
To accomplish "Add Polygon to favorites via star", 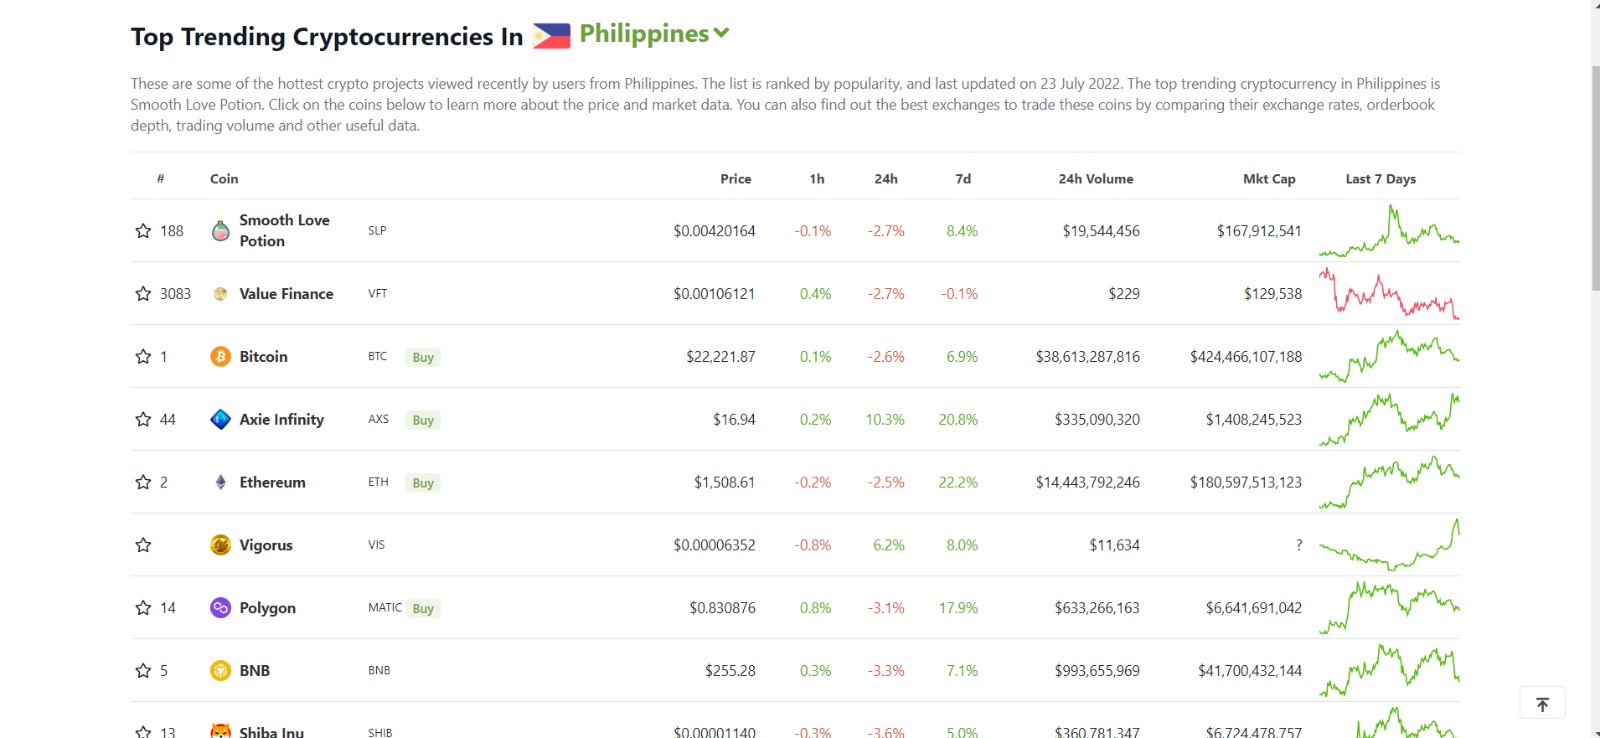I will pyautogui.click(x=143, y=608).
